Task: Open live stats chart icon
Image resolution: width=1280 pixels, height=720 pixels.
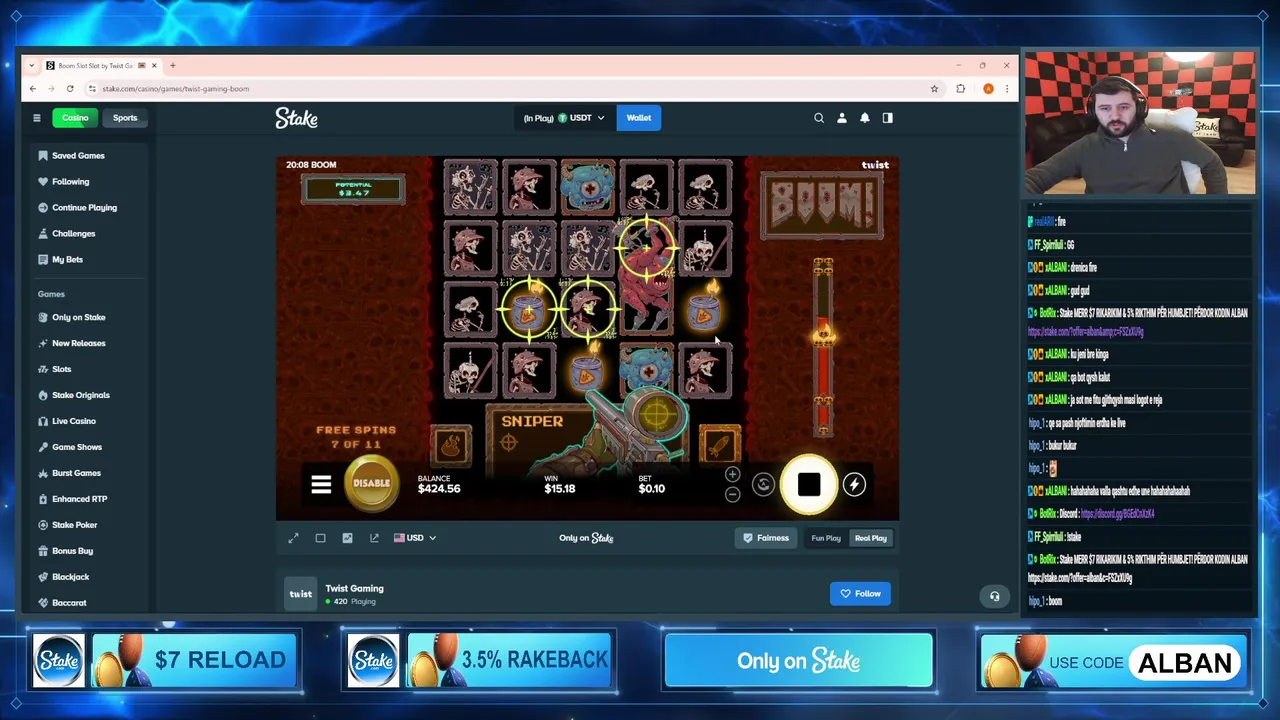Action: tap(347, 538)
